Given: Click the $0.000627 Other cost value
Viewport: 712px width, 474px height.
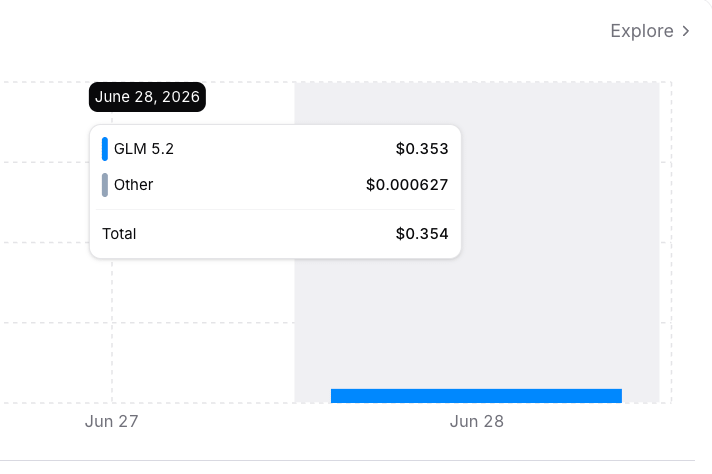Looking at the screenshot, I should click(x=407, y=185).
